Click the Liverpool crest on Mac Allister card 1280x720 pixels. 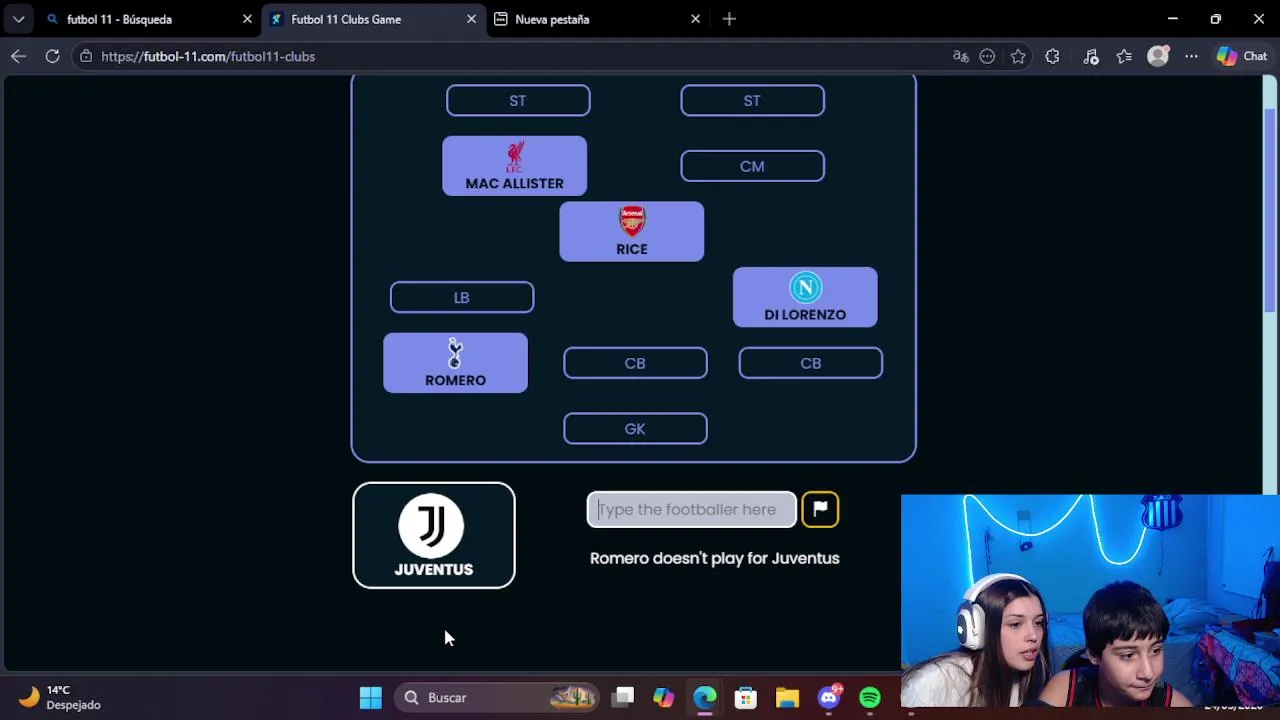[x=515, y=156]
